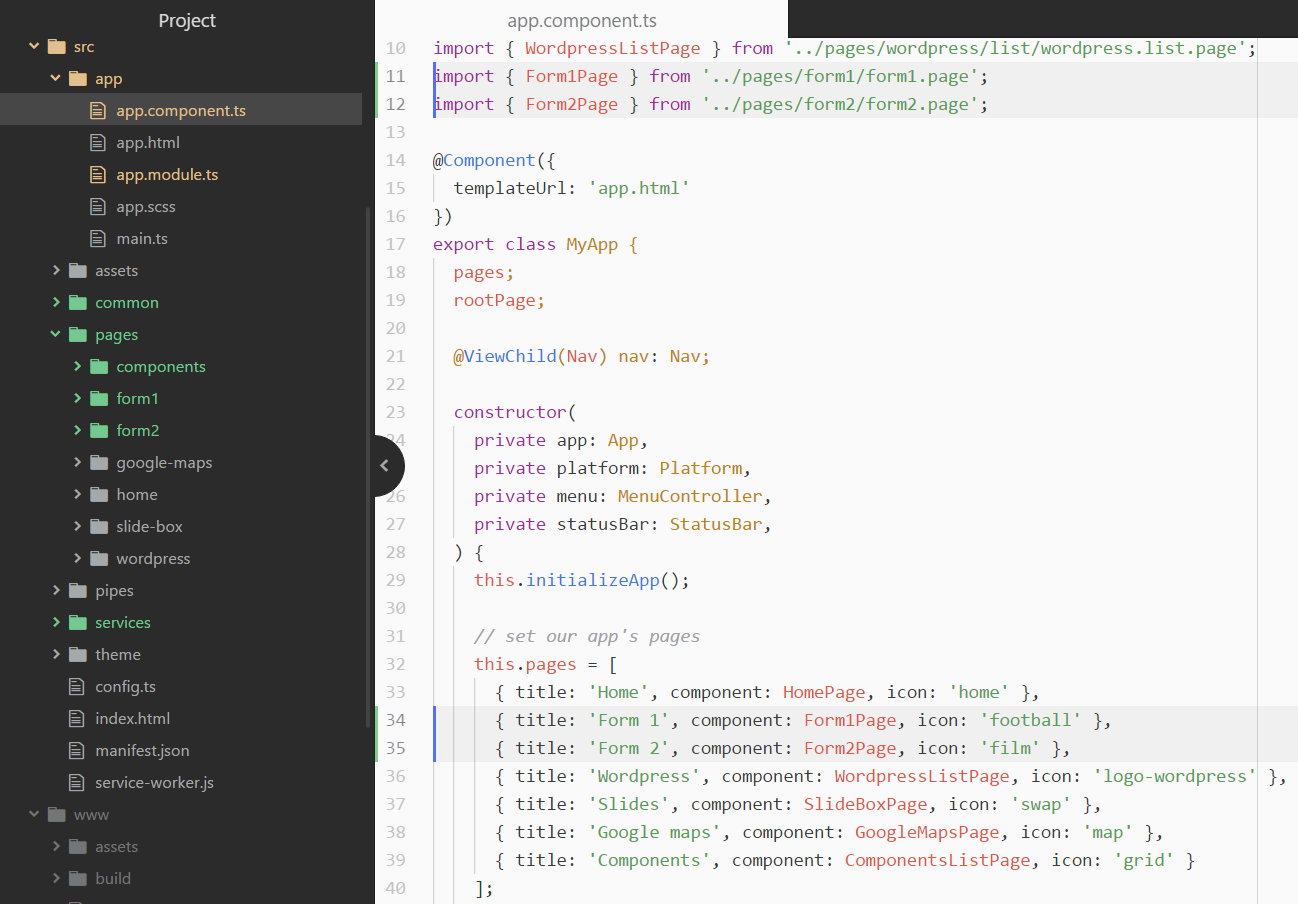Expand the common folder chevron
Screen dimensions: 1298x904
tap(56, 302)
